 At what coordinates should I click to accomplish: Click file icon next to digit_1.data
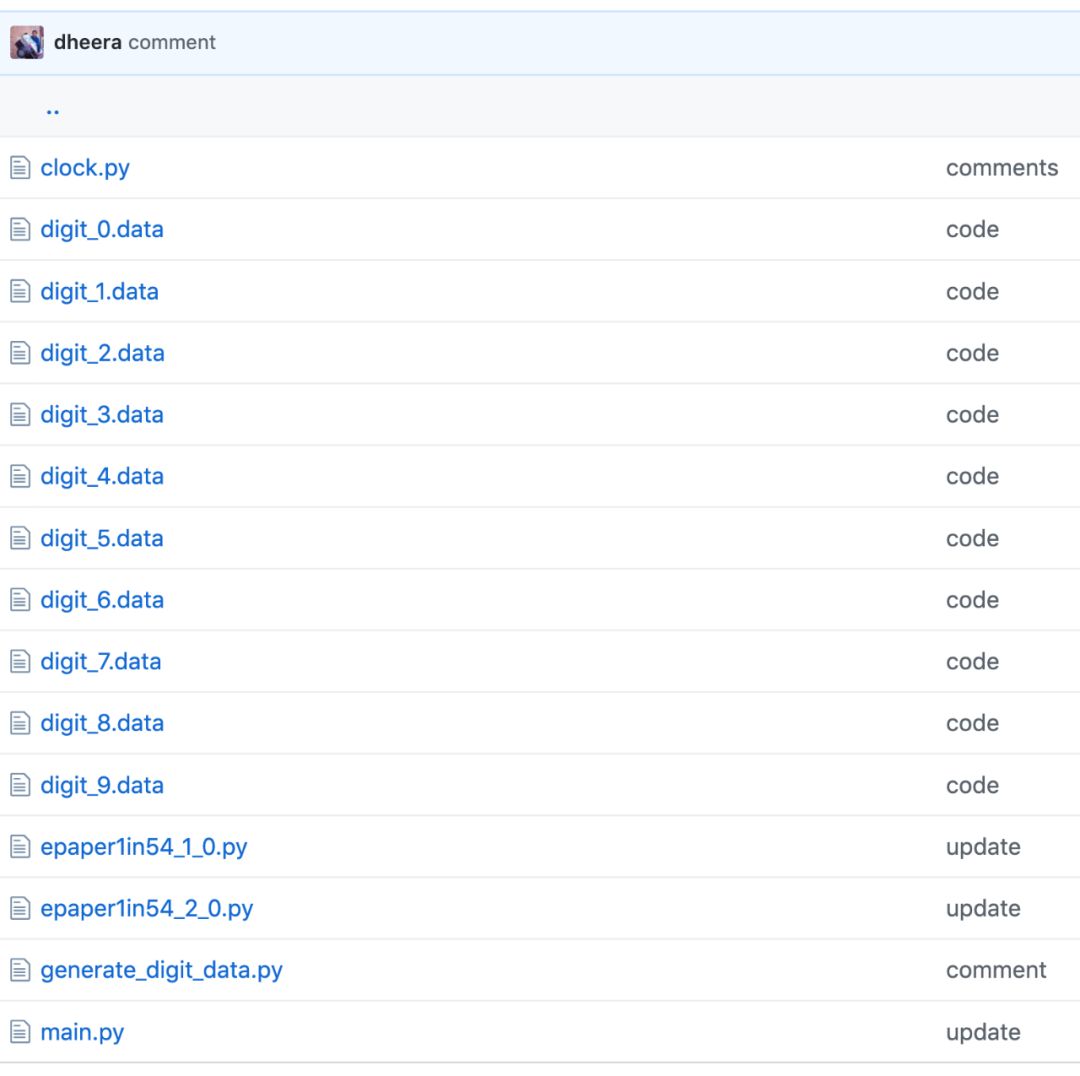[20, 291]
